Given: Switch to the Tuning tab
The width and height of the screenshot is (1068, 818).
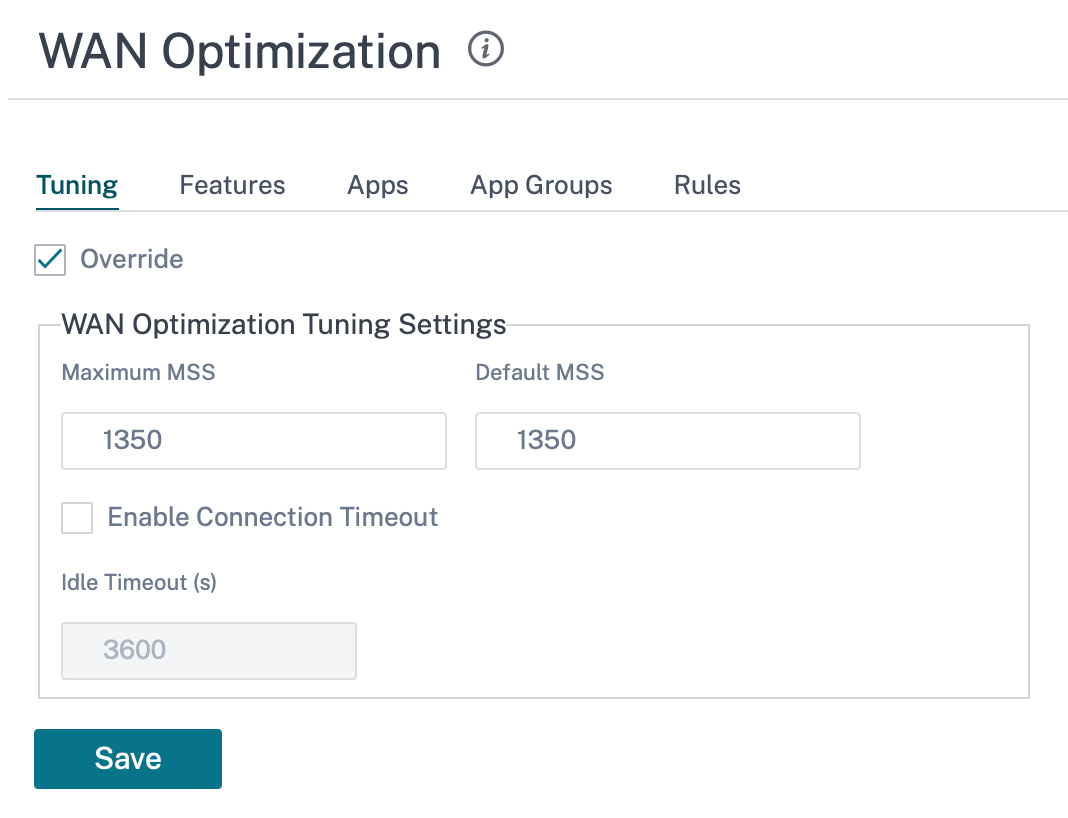Looking at the screenshot, I should click(77, 185).
